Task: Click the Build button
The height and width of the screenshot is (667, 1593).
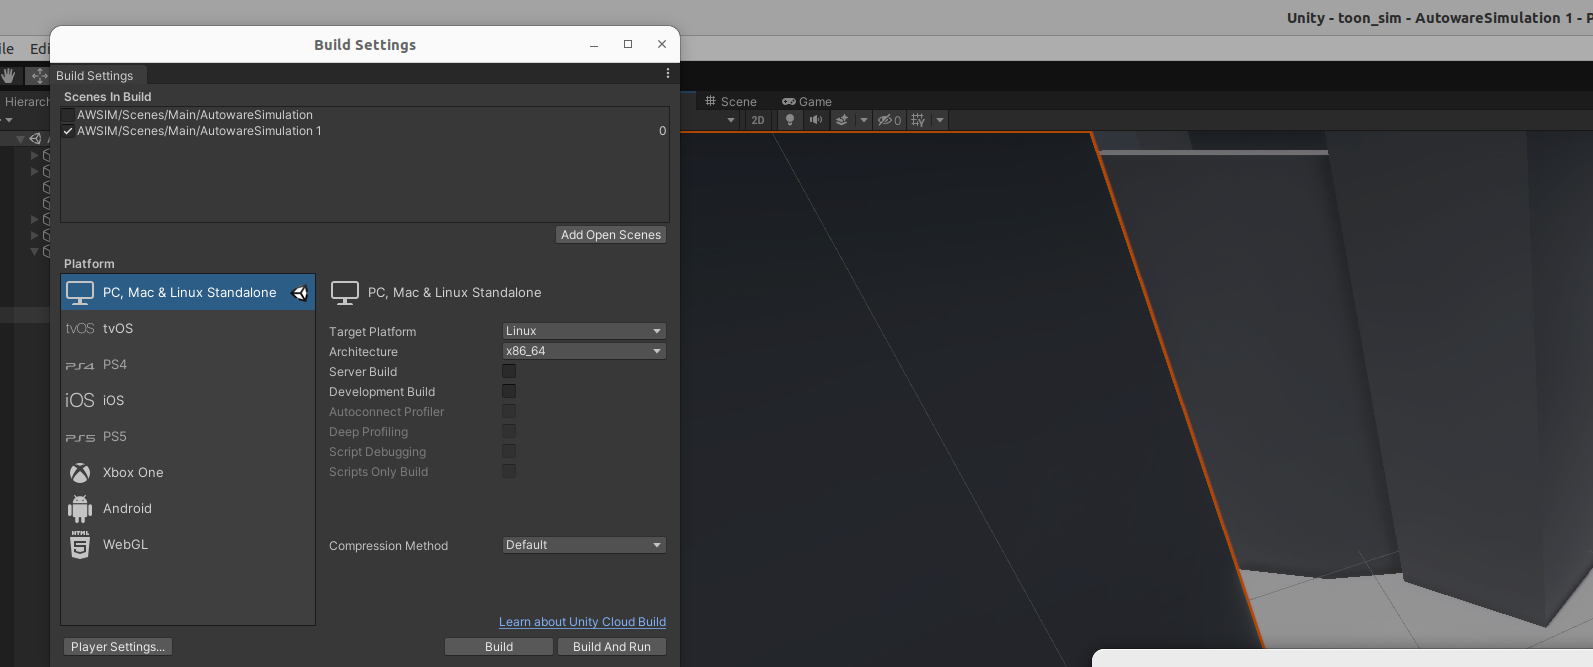Action: [x=499, y=647]
